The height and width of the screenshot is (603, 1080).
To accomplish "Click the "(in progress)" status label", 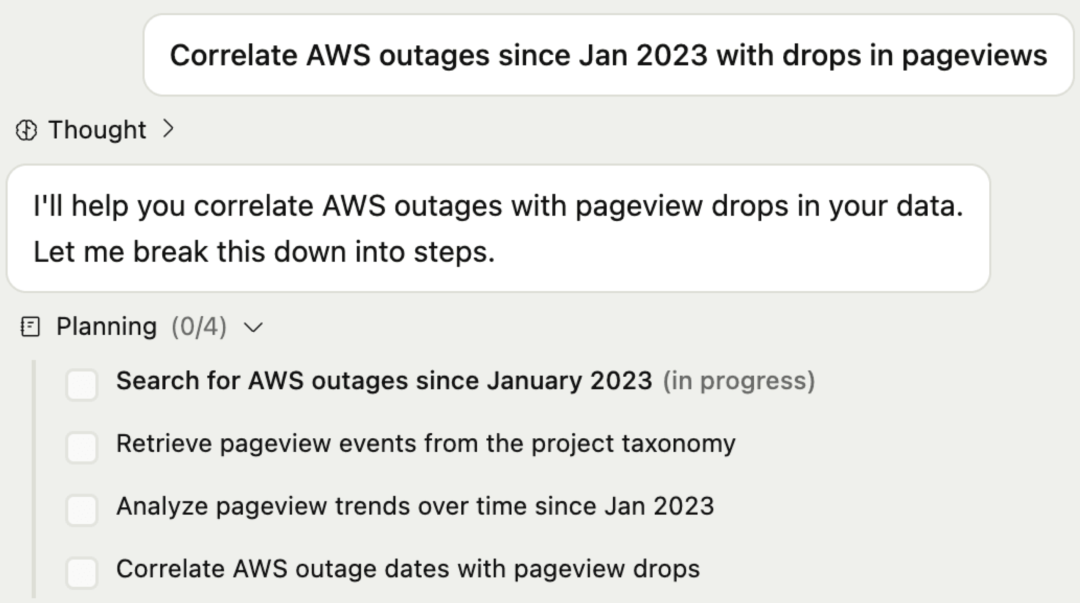I will pyautogui.click(x=739, y=381).
